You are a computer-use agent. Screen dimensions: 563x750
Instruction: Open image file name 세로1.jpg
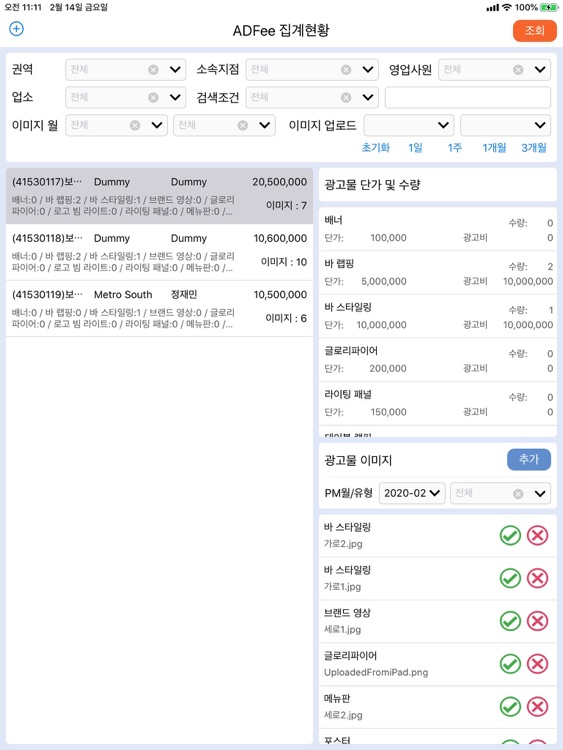(342, 629)
